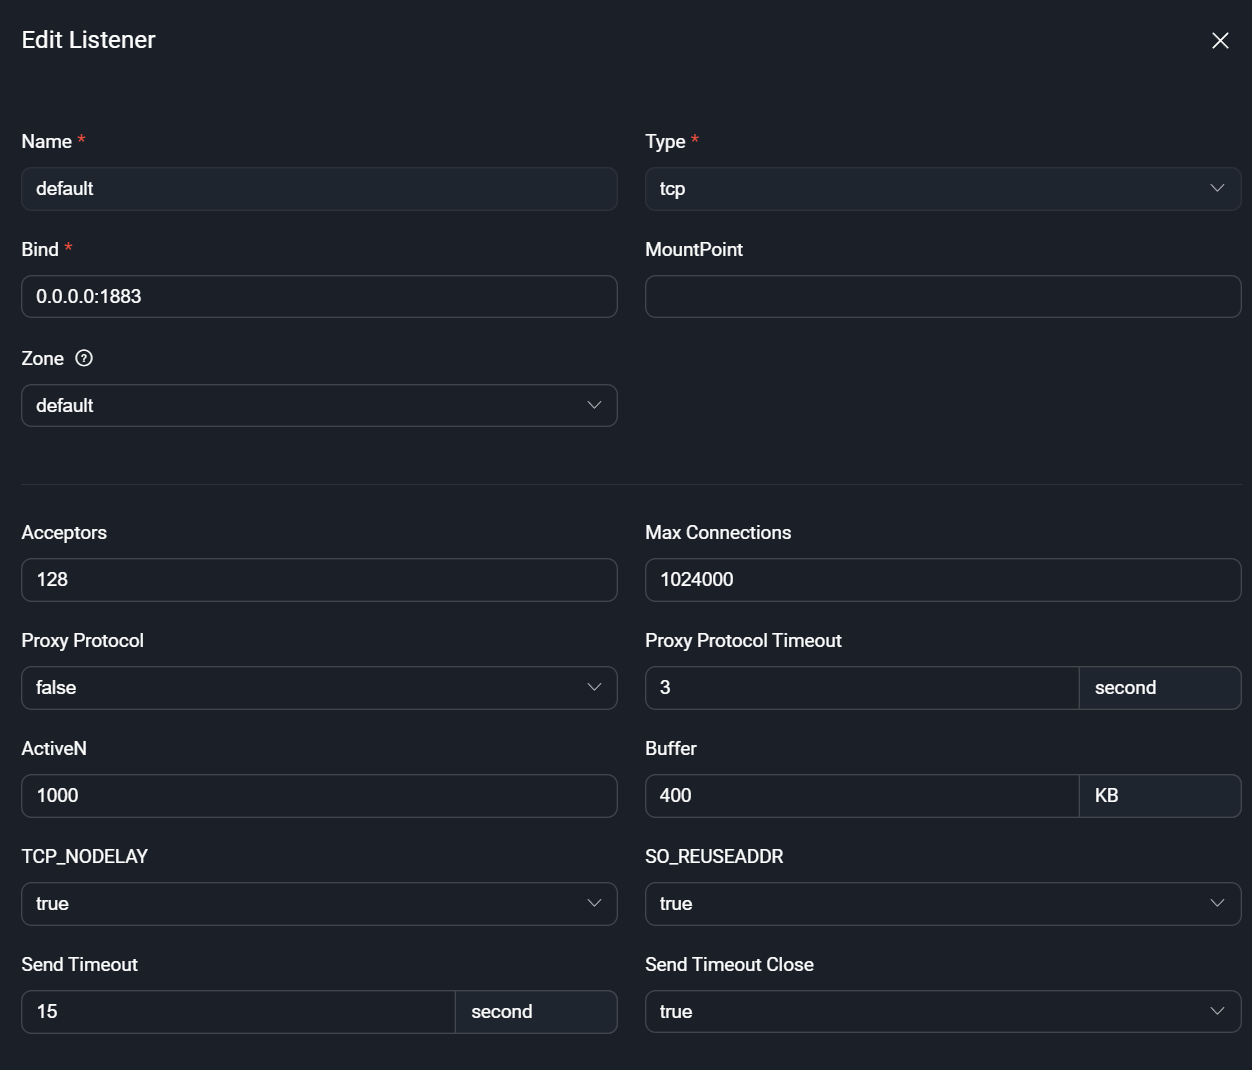Click the Zone help question mark icon
This screenshot has height=1070, width=1252.
click(84, 358)
